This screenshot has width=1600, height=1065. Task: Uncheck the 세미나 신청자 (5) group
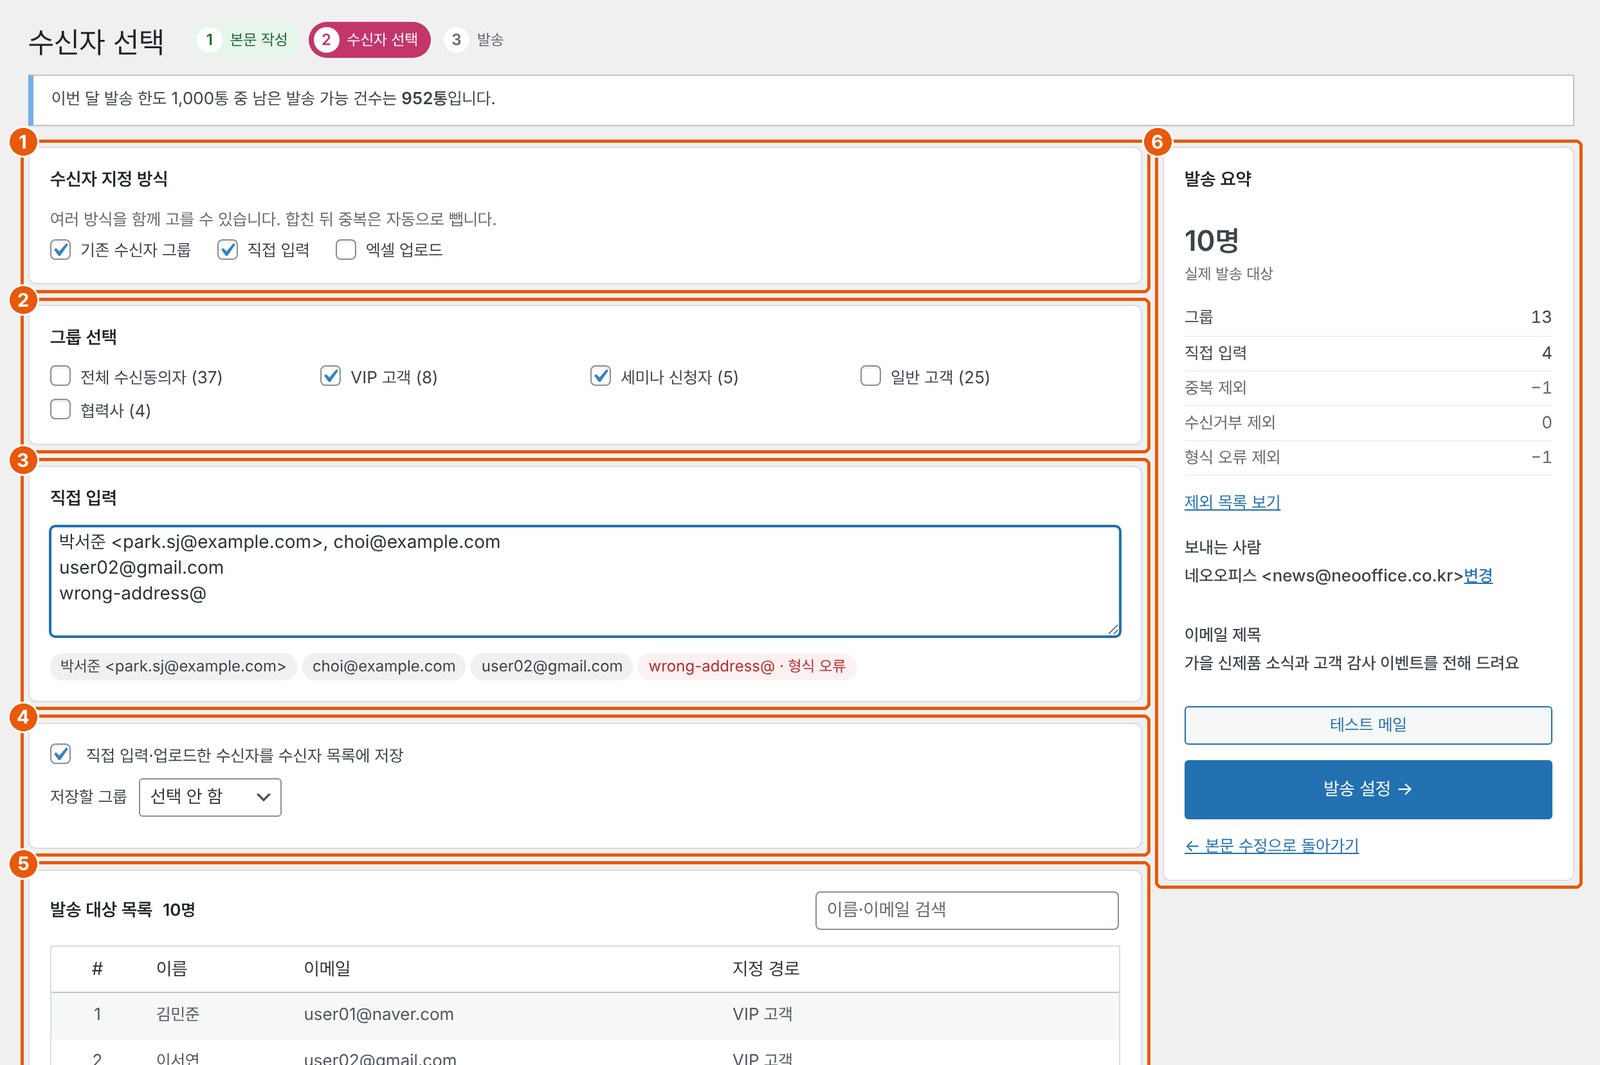[601, 376]
